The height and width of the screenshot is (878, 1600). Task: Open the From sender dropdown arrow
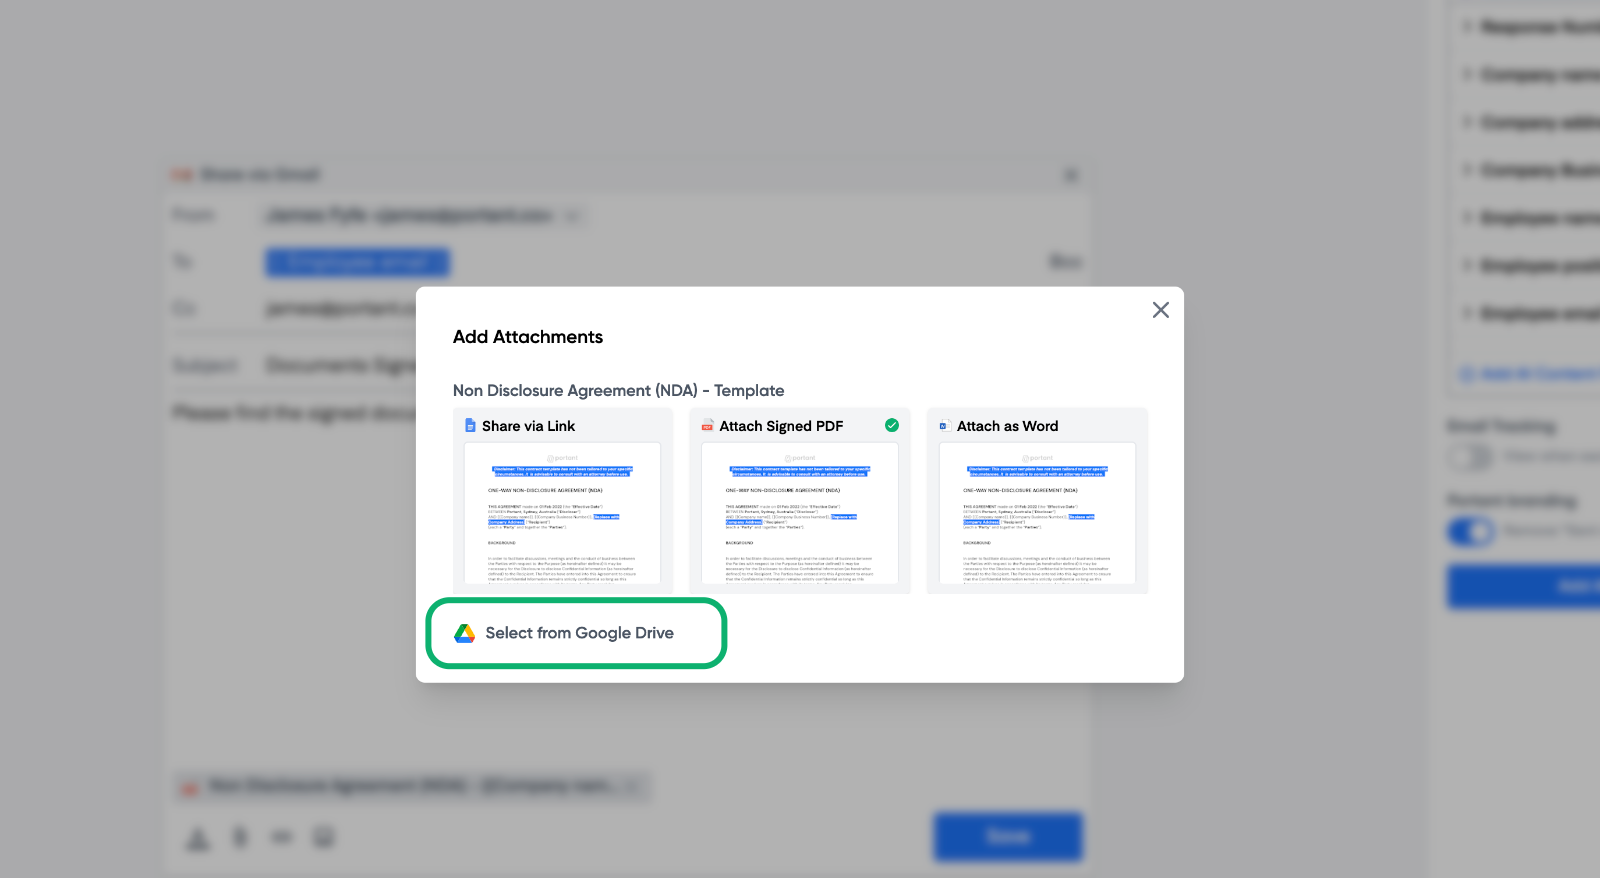pyautogui.click(x=573, y=215)
